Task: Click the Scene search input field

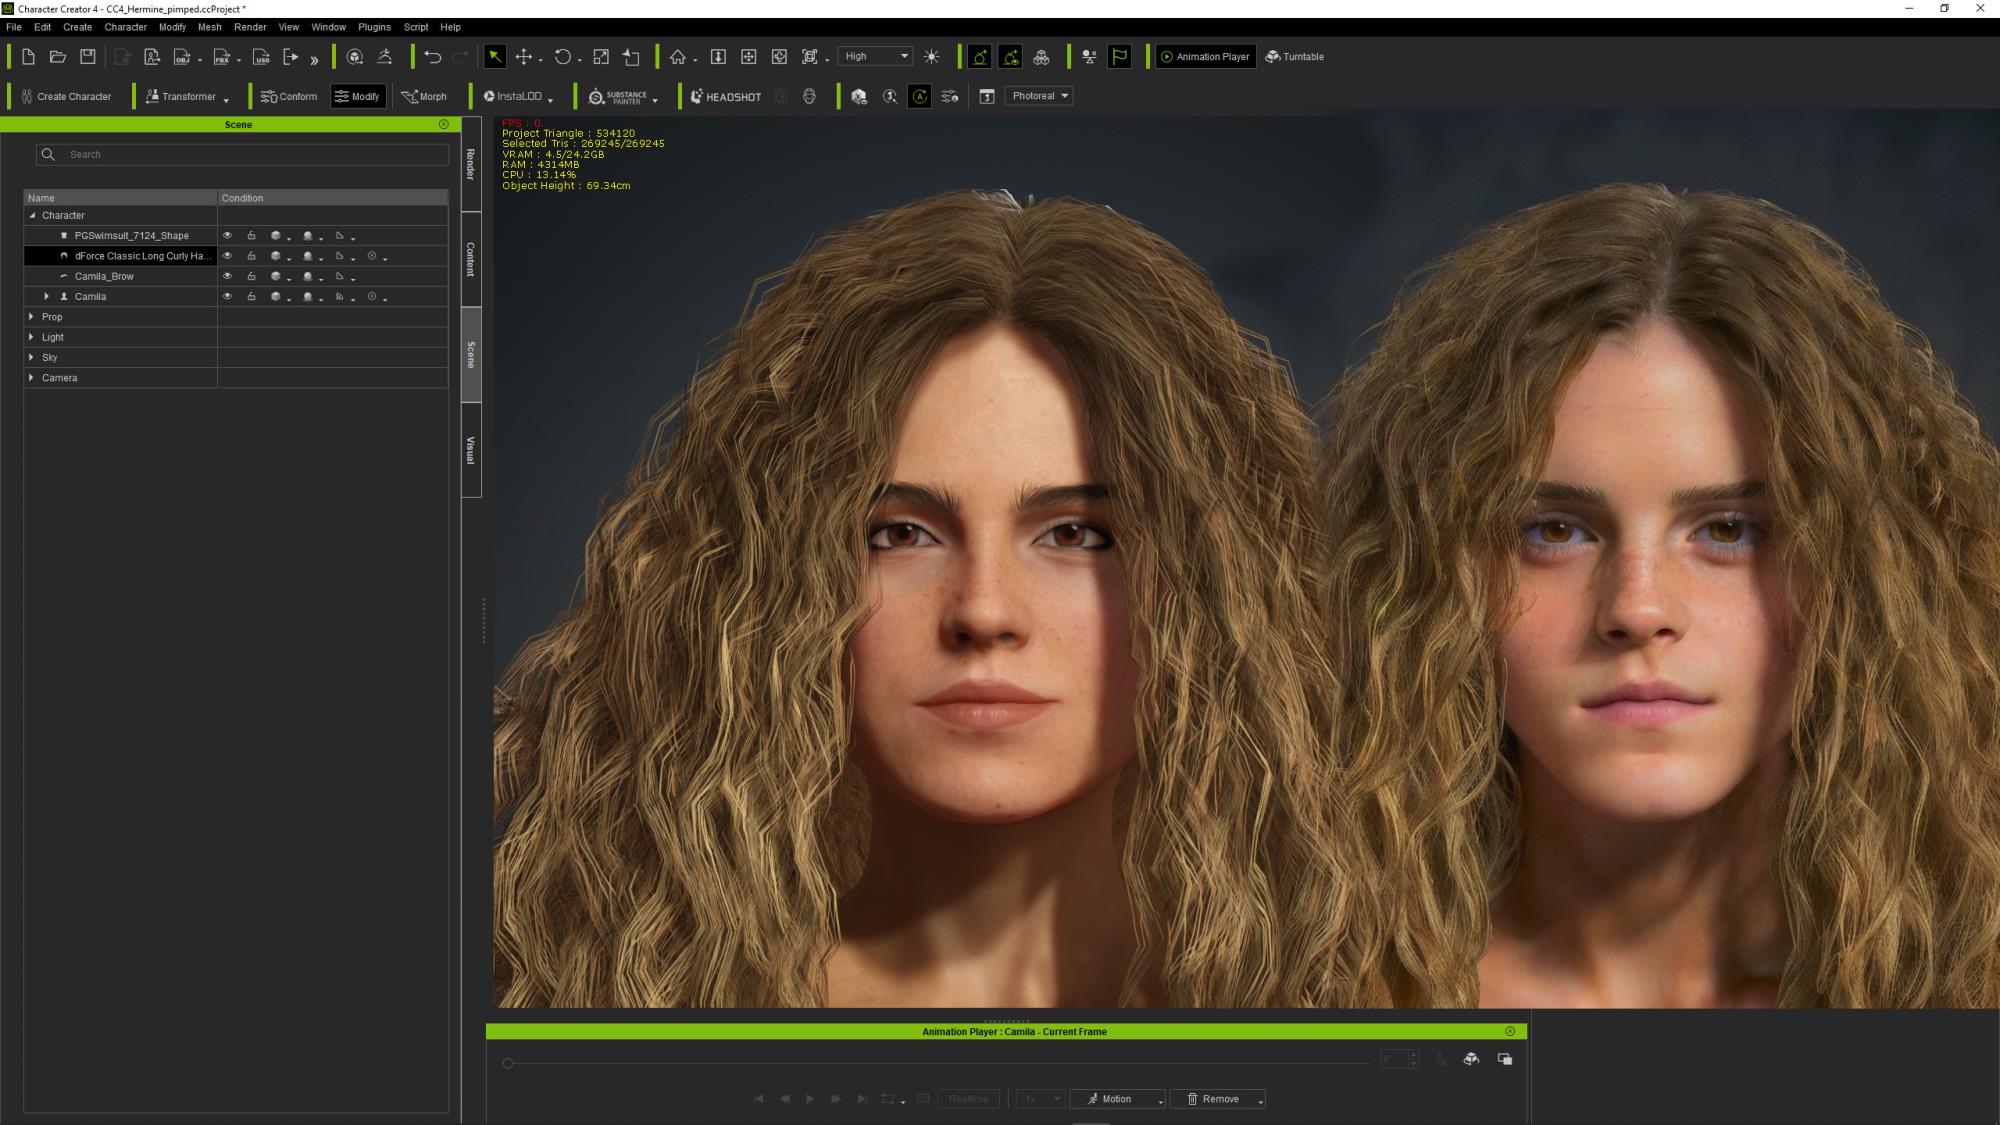Action: tap(242, 154)
